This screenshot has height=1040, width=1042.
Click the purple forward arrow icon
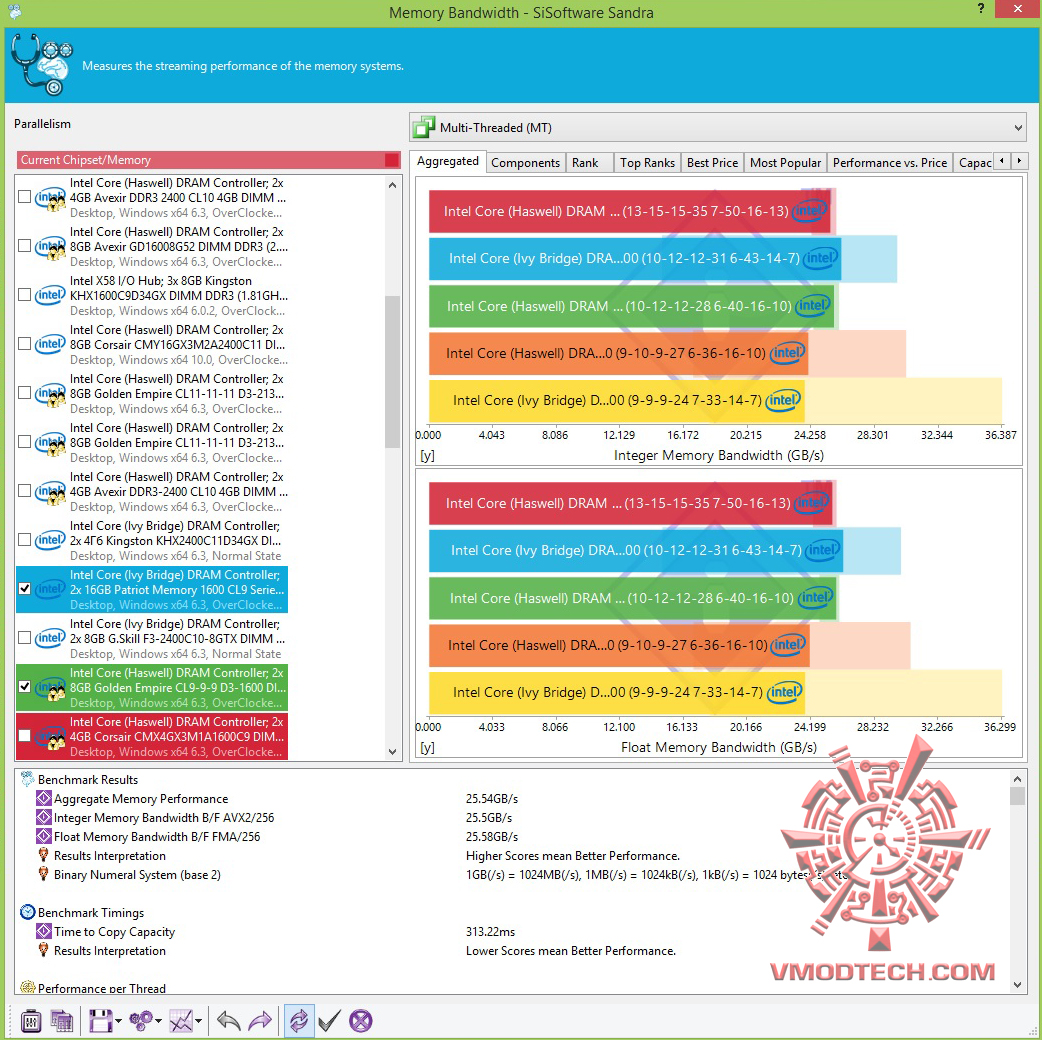click(260, 1021)
